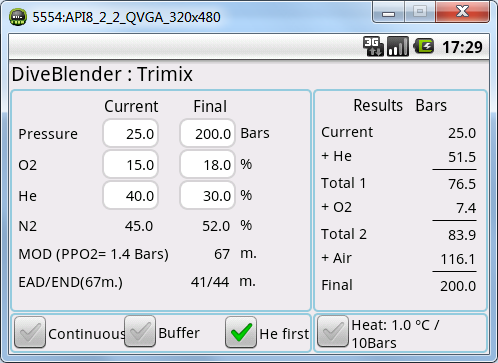Select the Current O2 field 15.0
Image resolution: width=498 pixels, height=363 pixels.
(130, 164)
